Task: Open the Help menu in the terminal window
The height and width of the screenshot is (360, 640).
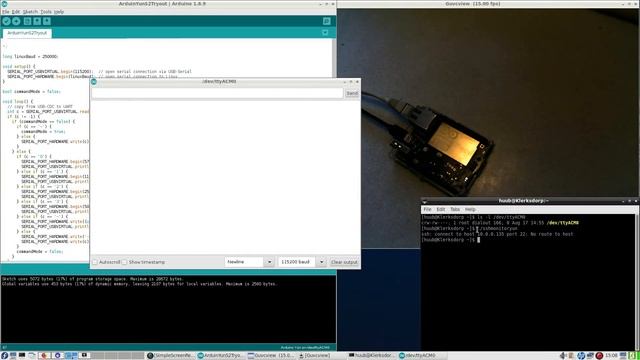Action: tap(470, 209)
